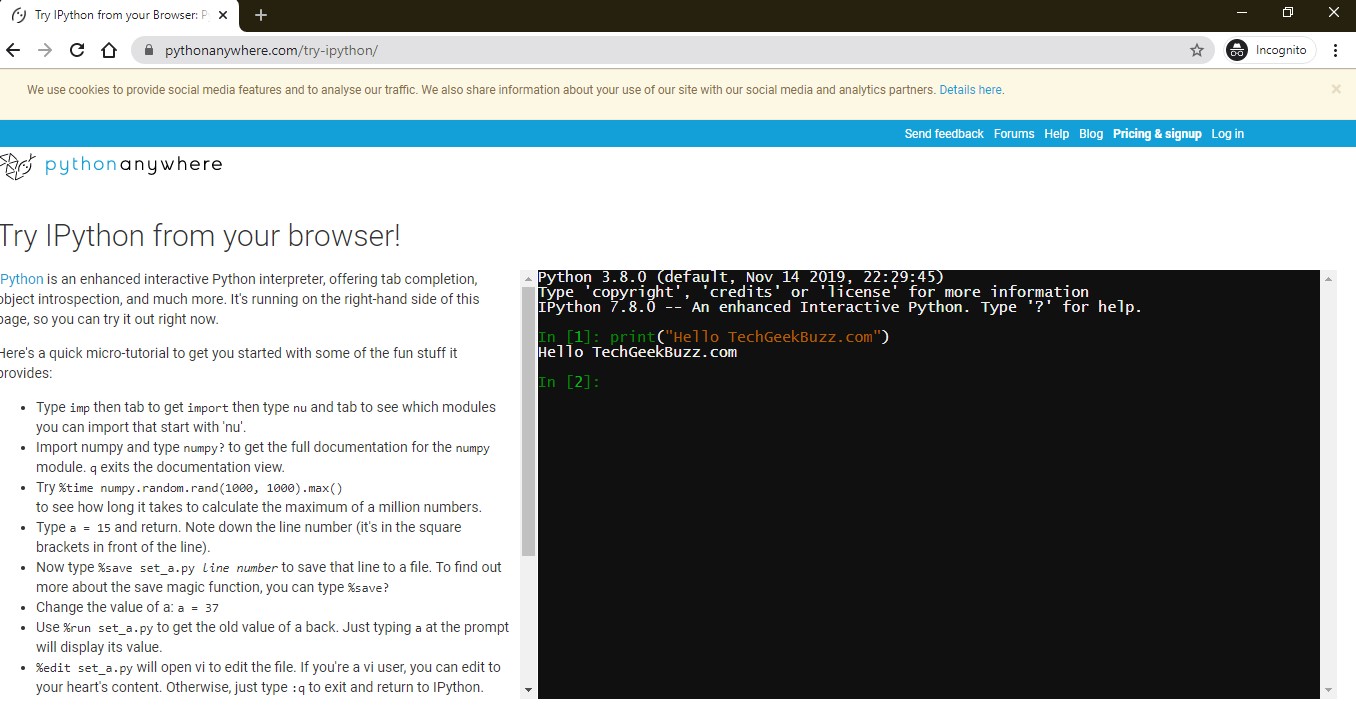Select the PythonAnywhere spiderweb logo
This screenshot has height=705, width=1356.
tap(17, 164)
